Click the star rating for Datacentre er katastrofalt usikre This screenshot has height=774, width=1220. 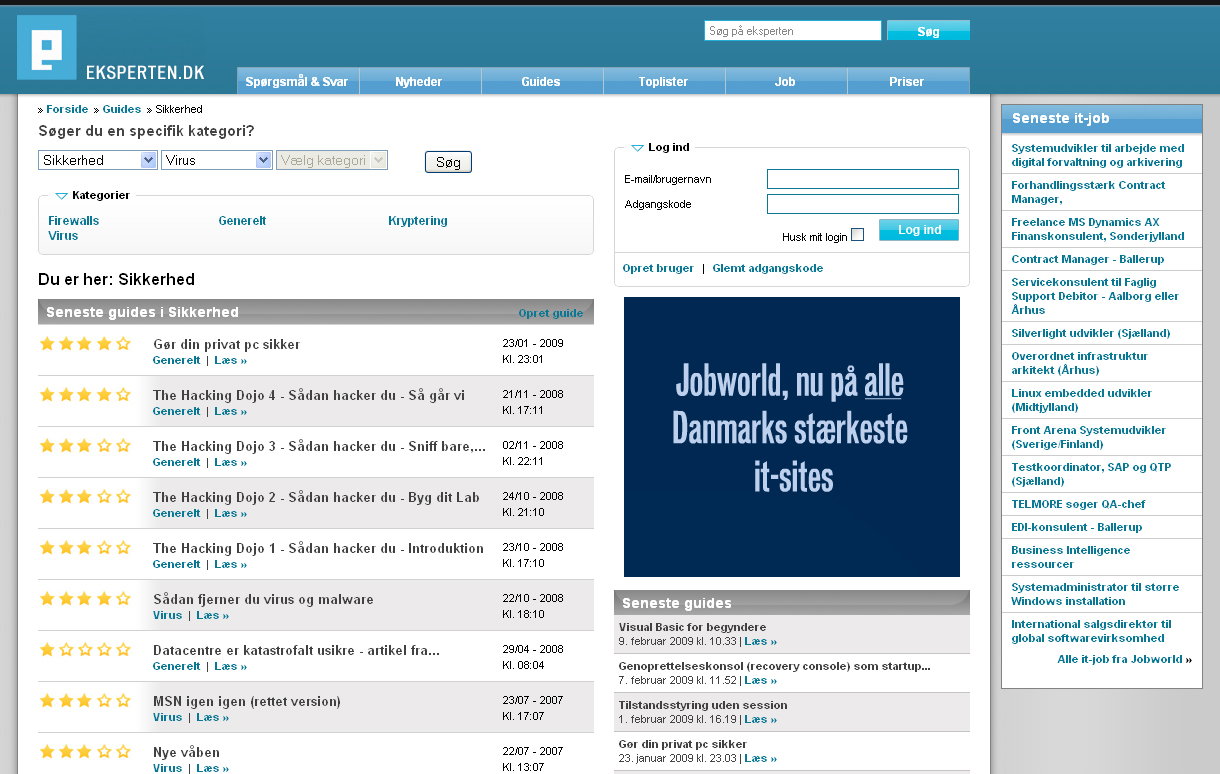85,650
